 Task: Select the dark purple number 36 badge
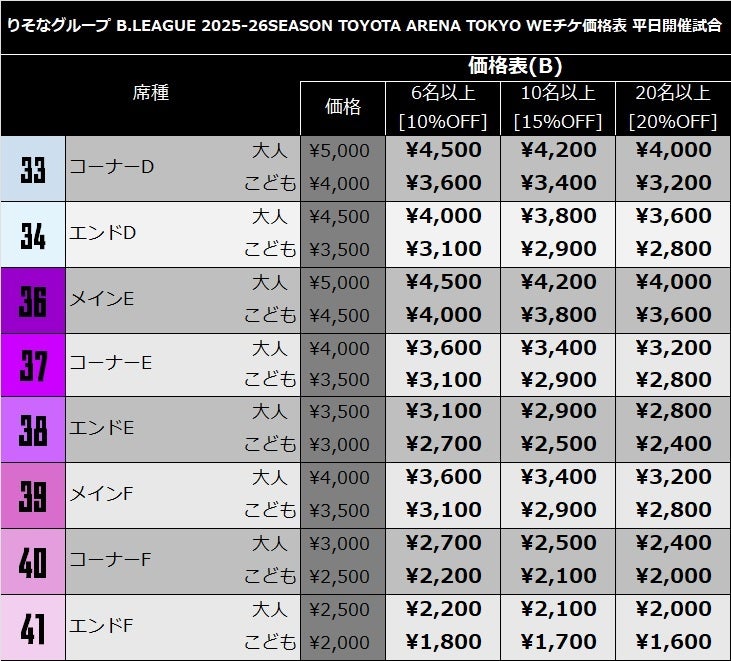[x=33, y=299]
